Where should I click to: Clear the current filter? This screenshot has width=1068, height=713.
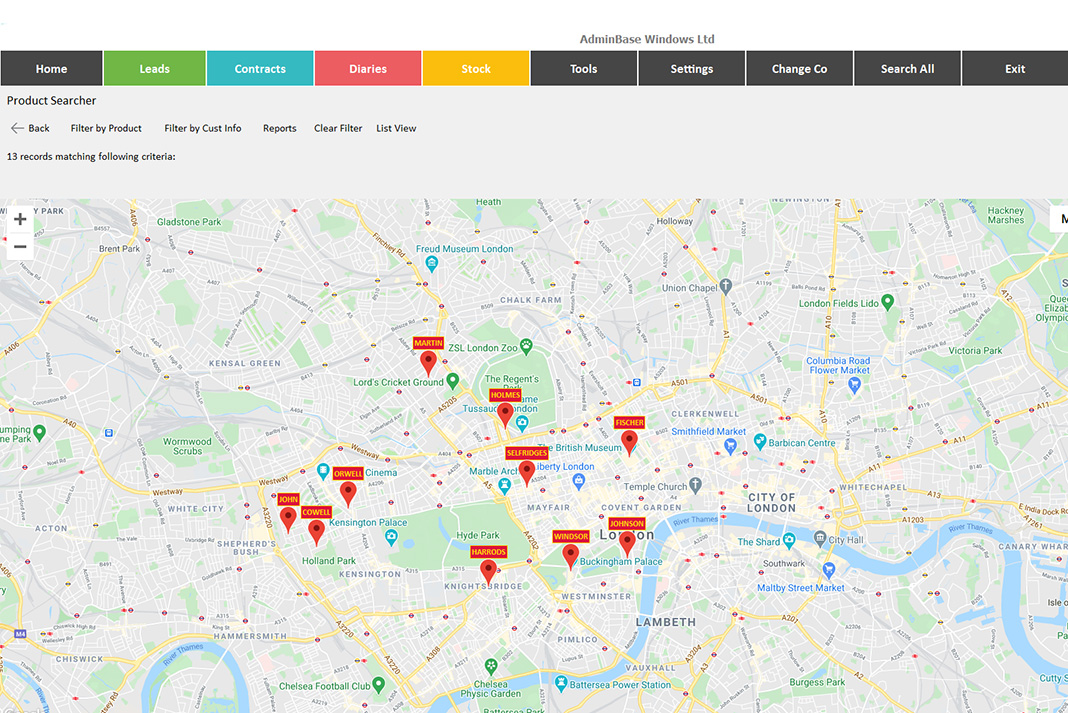pos(337,128)
